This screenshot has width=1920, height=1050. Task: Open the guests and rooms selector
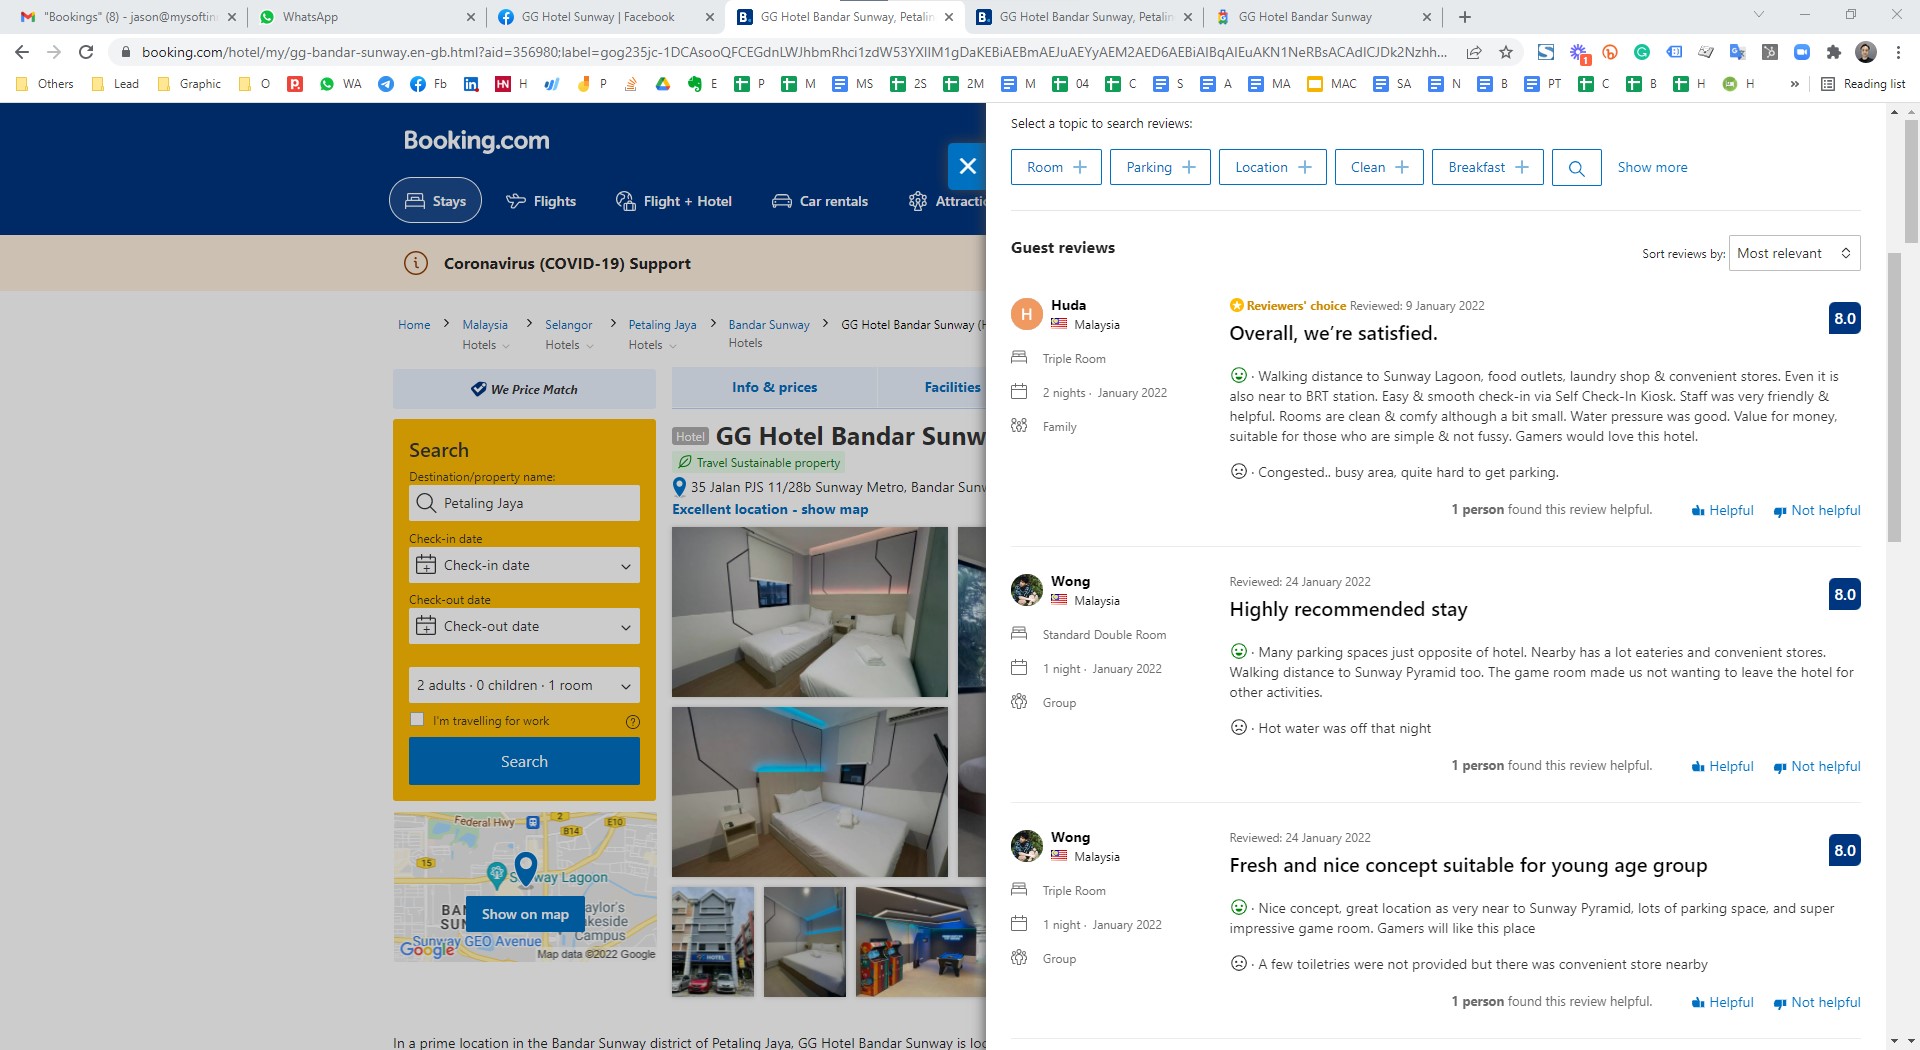click(524, 686)
